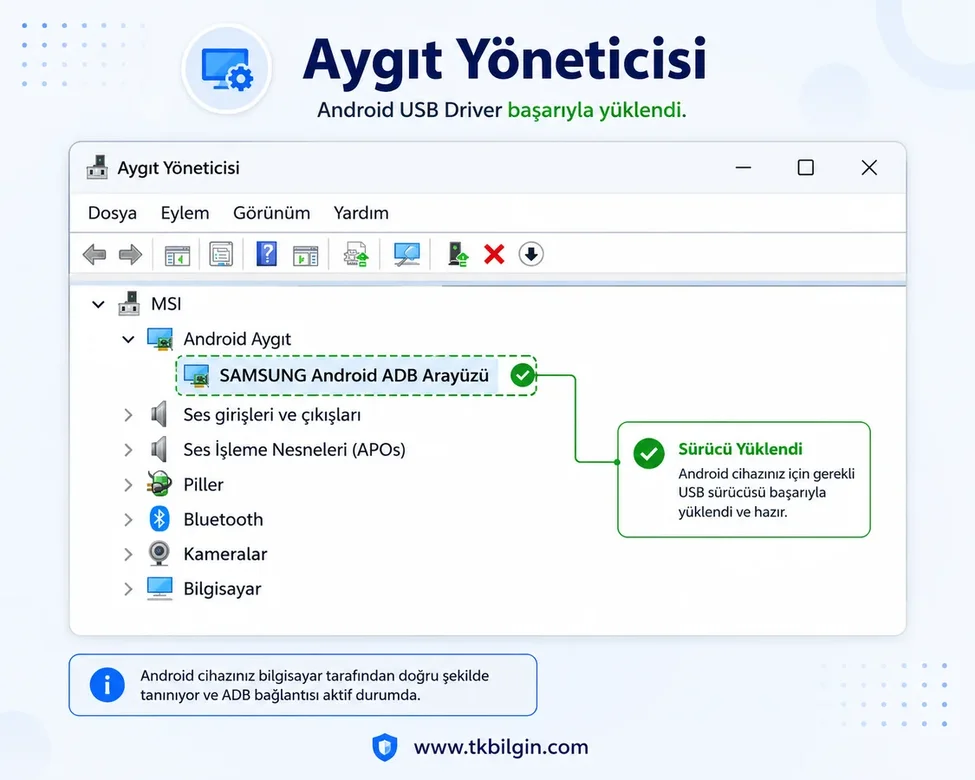Viewport: 975px width, 780px height.
Task: Open the Eylem menu
Action: tap(185, 213)
